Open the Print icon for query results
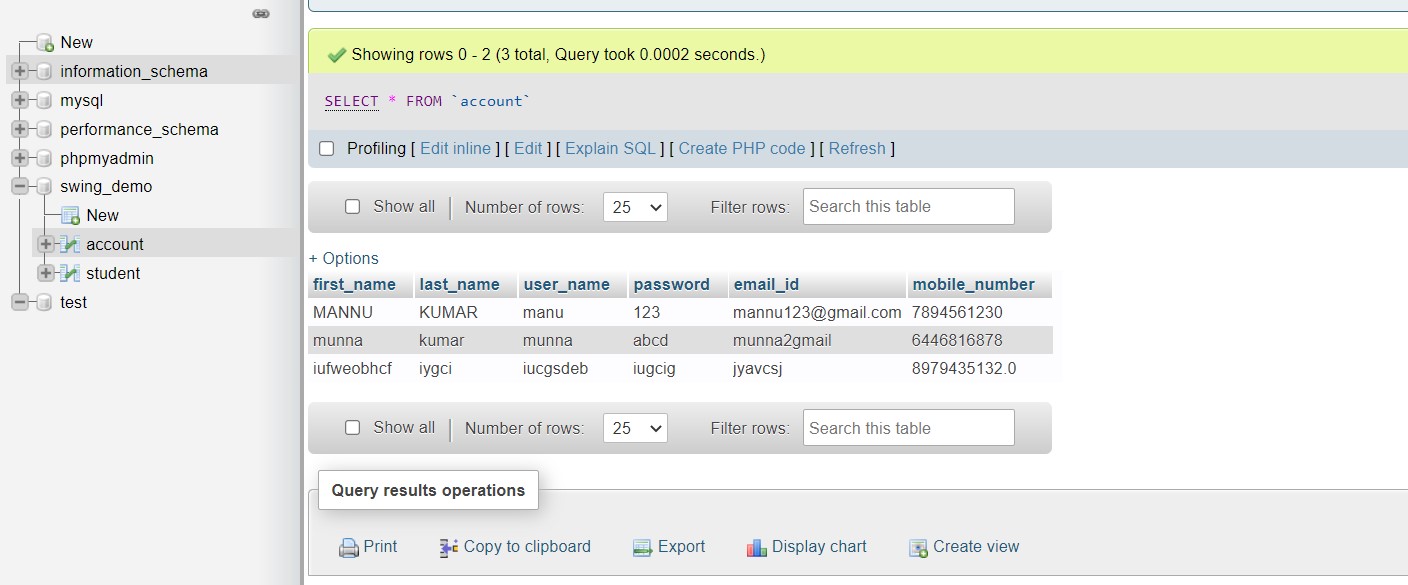Image resolution: width=1408 pixels, height=585 pixels. point(349,547)
